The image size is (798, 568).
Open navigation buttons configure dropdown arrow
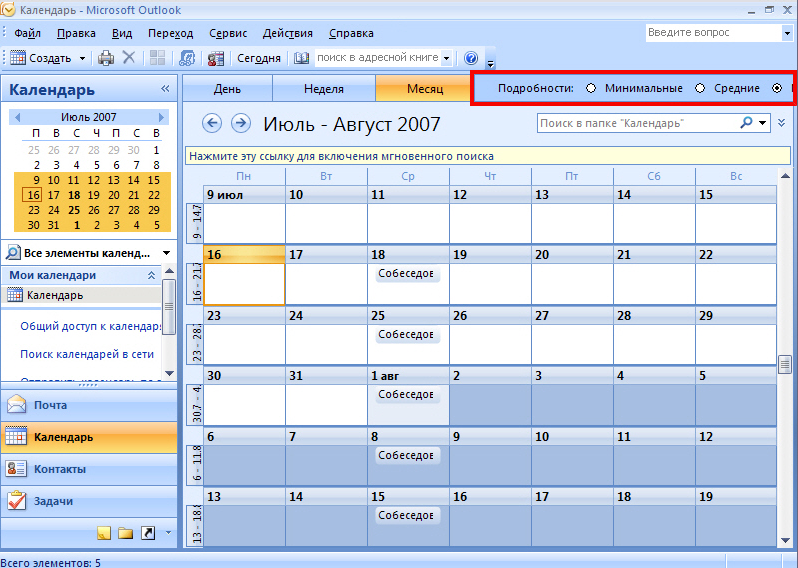point(168,533)
